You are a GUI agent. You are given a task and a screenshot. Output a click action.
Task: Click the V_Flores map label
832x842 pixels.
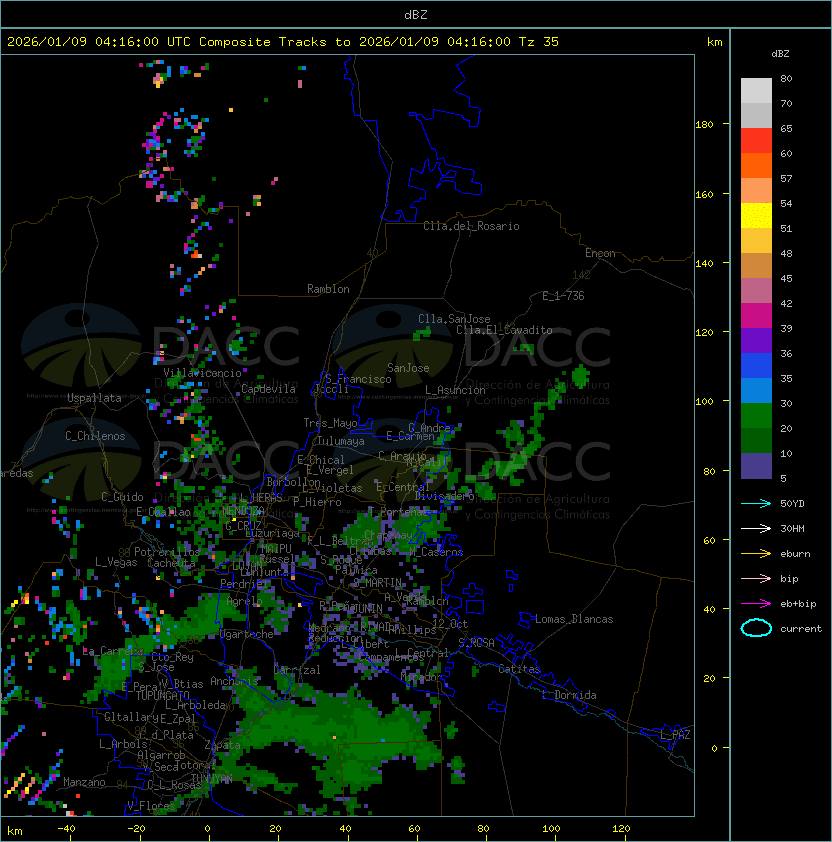click(151, 805)
